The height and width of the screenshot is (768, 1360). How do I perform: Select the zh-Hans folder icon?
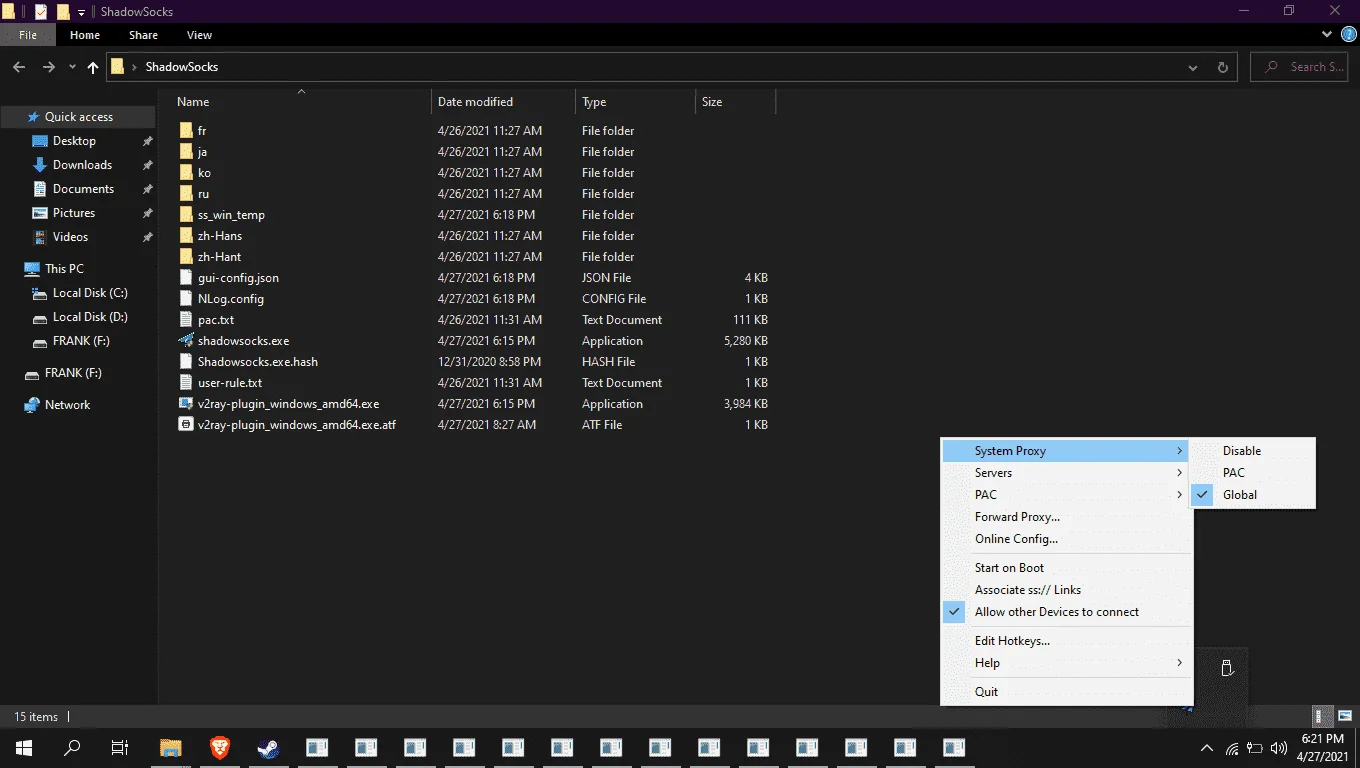[185, 236]
